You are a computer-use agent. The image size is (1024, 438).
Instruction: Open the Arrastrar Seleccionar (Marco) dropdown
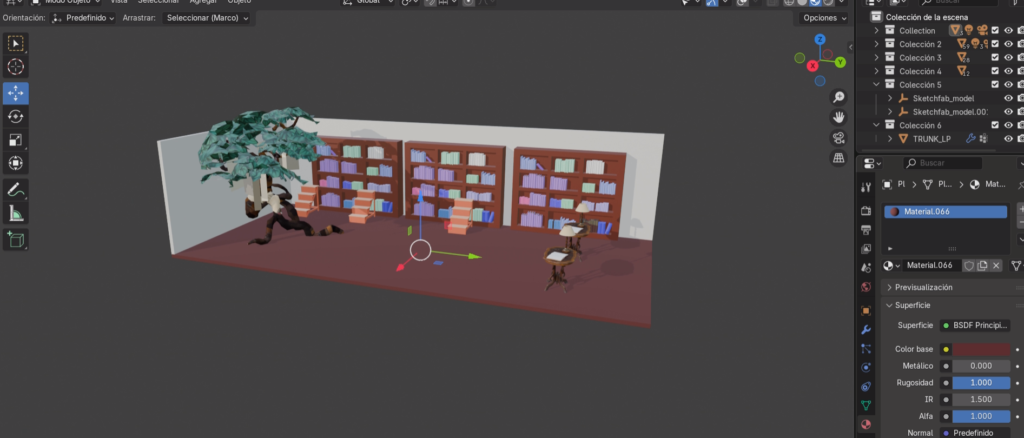coord(207,18)
